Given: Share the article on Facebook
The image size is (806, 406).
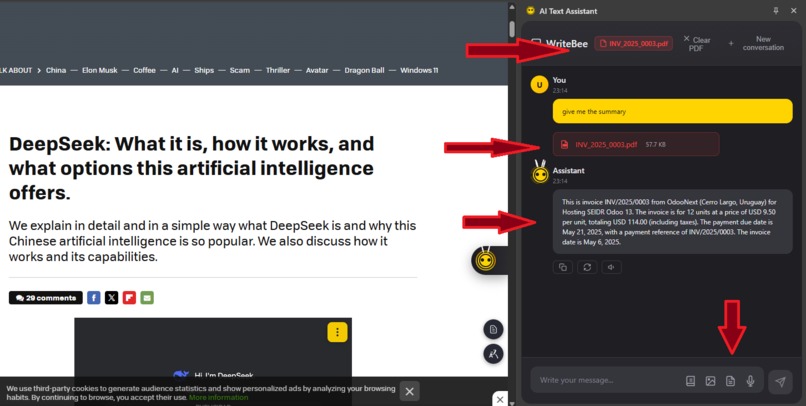Looking at the screenshot, I should pos(94,298).
